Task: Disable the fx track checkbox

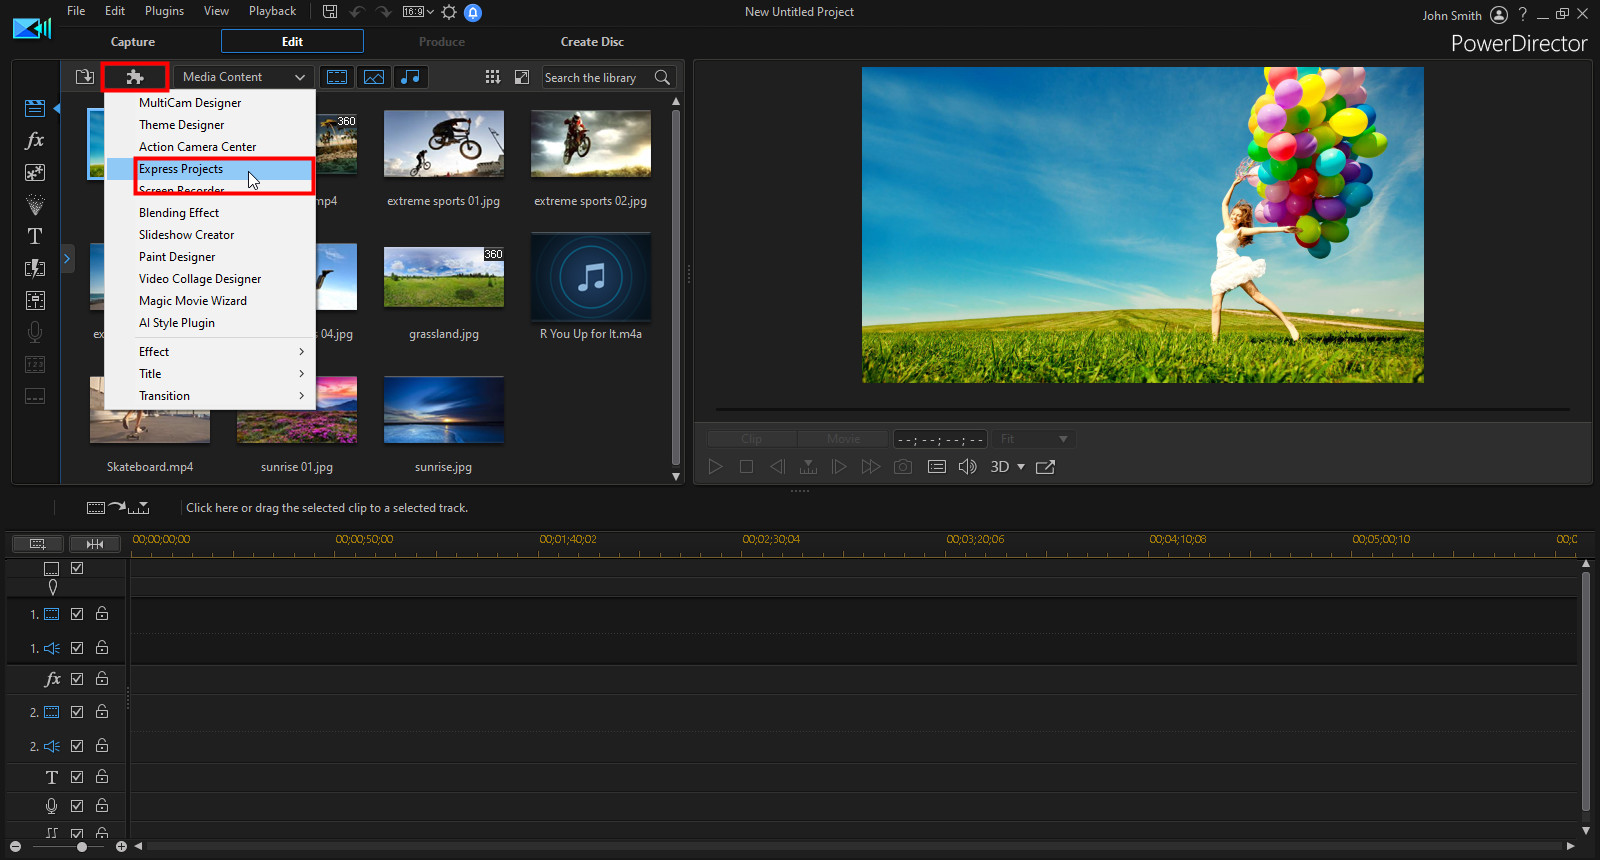Action: click(x=77, y=679)
